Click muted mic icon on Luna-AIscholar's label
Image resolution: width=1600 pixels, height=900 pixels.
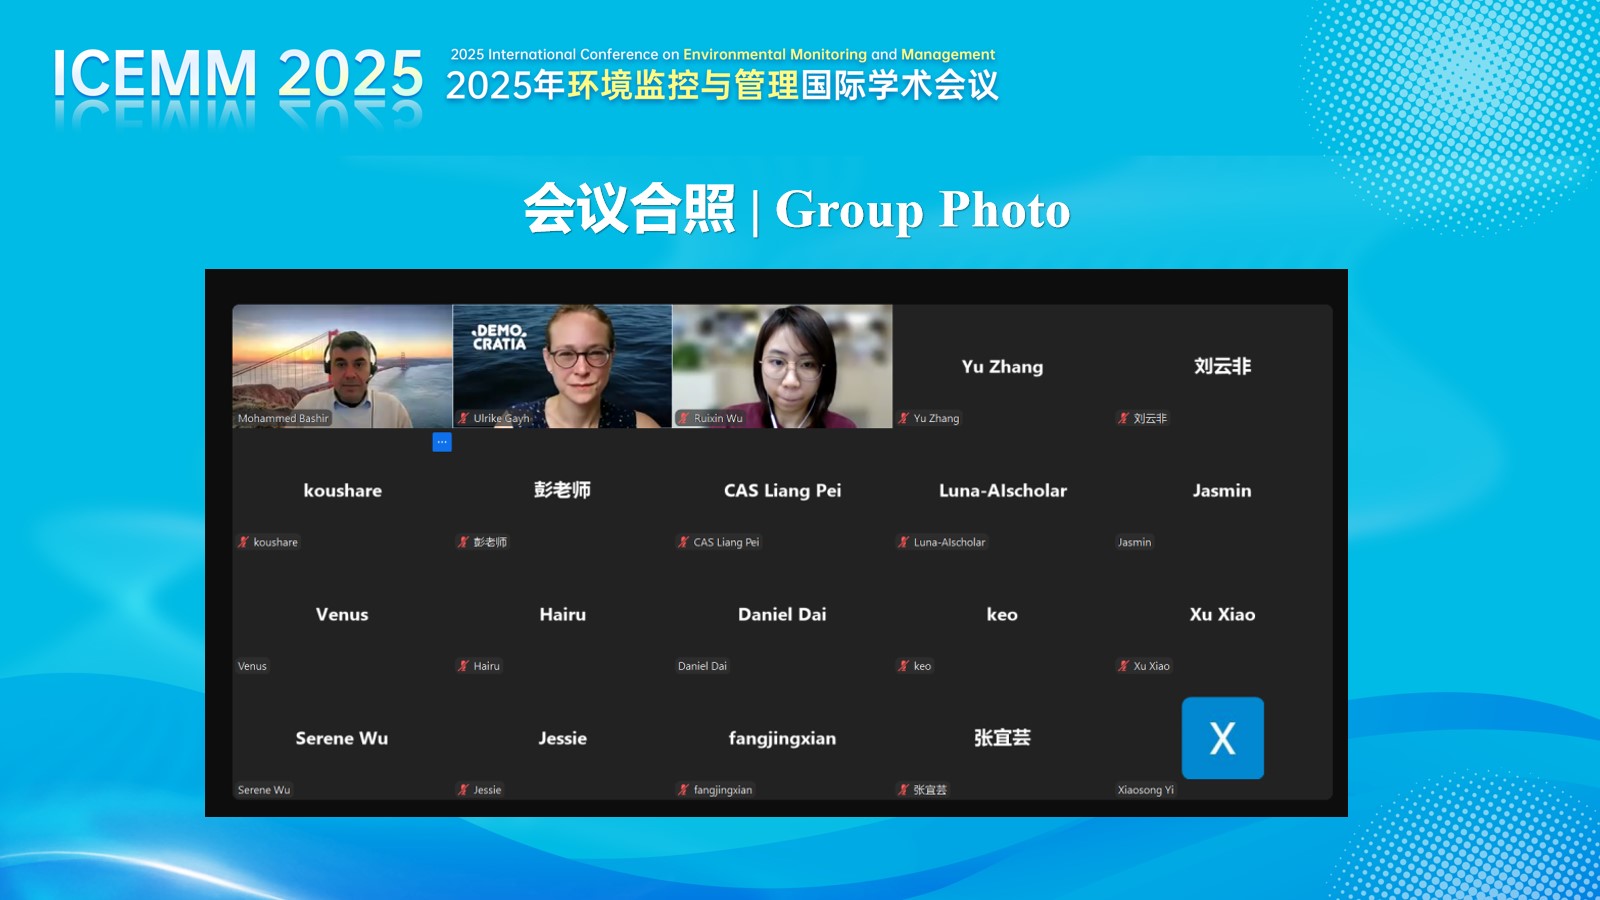point(903,542)
